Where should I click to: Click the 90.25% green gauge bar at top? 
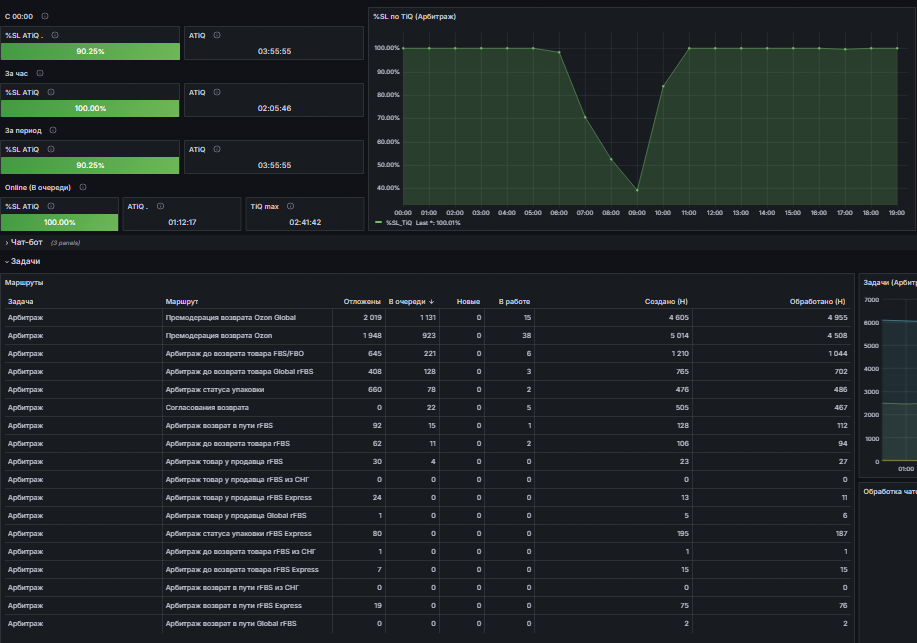(91, 51)
